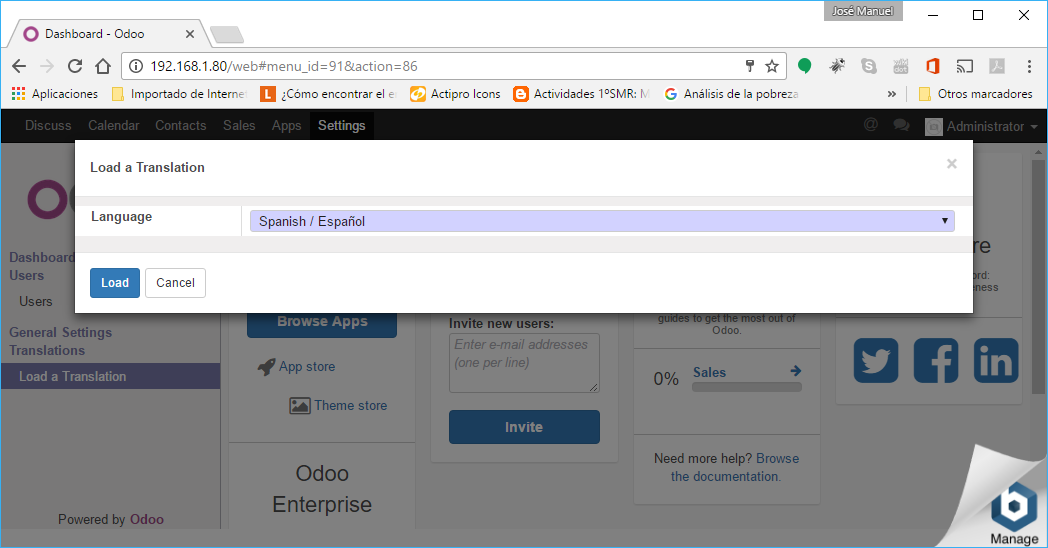Click the Load button in dialog
1048x548 pixels.
(x=114, y=283)
